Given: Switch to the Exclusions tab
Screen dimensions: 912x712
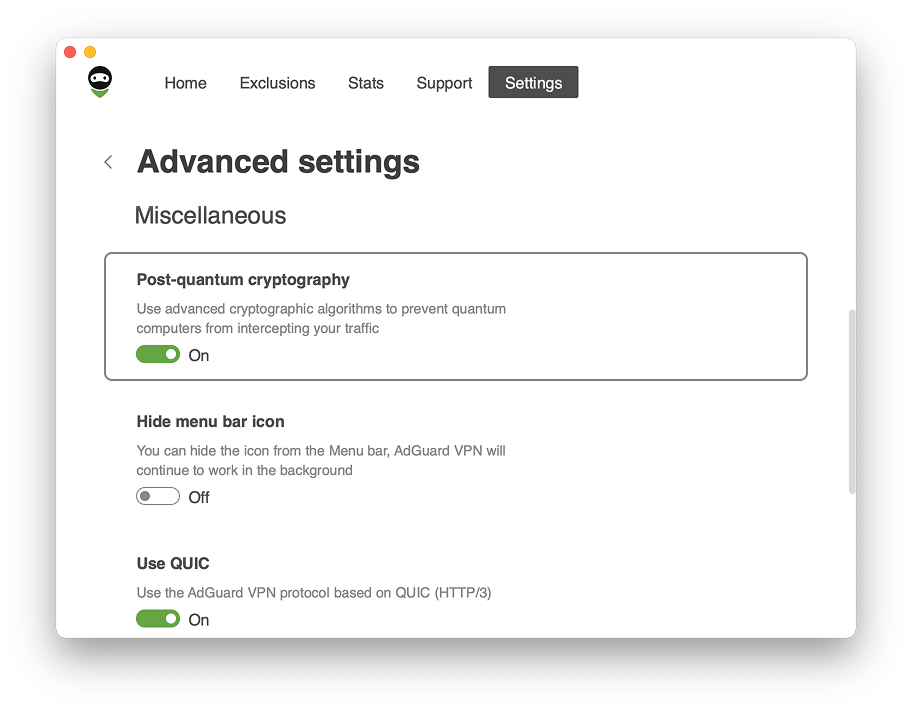Looking at the screenshot, I should 277,83.
